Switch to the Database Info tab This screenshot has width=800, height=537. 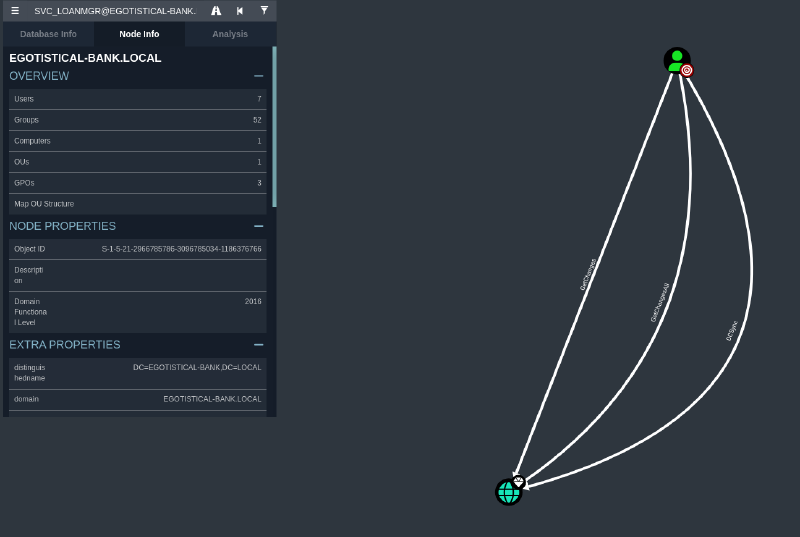pyautogui.click(x=48, y=34)
